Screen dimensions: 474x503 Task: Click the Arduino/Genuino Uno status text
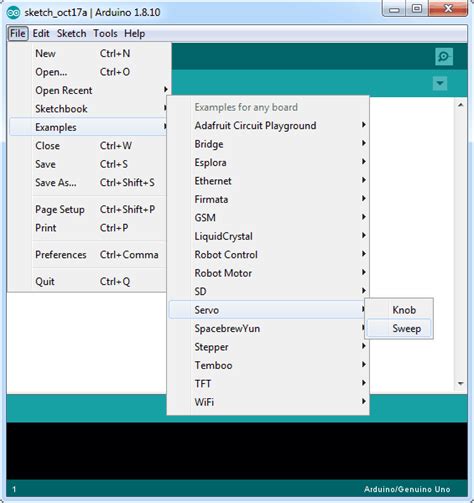click(407, 489)
